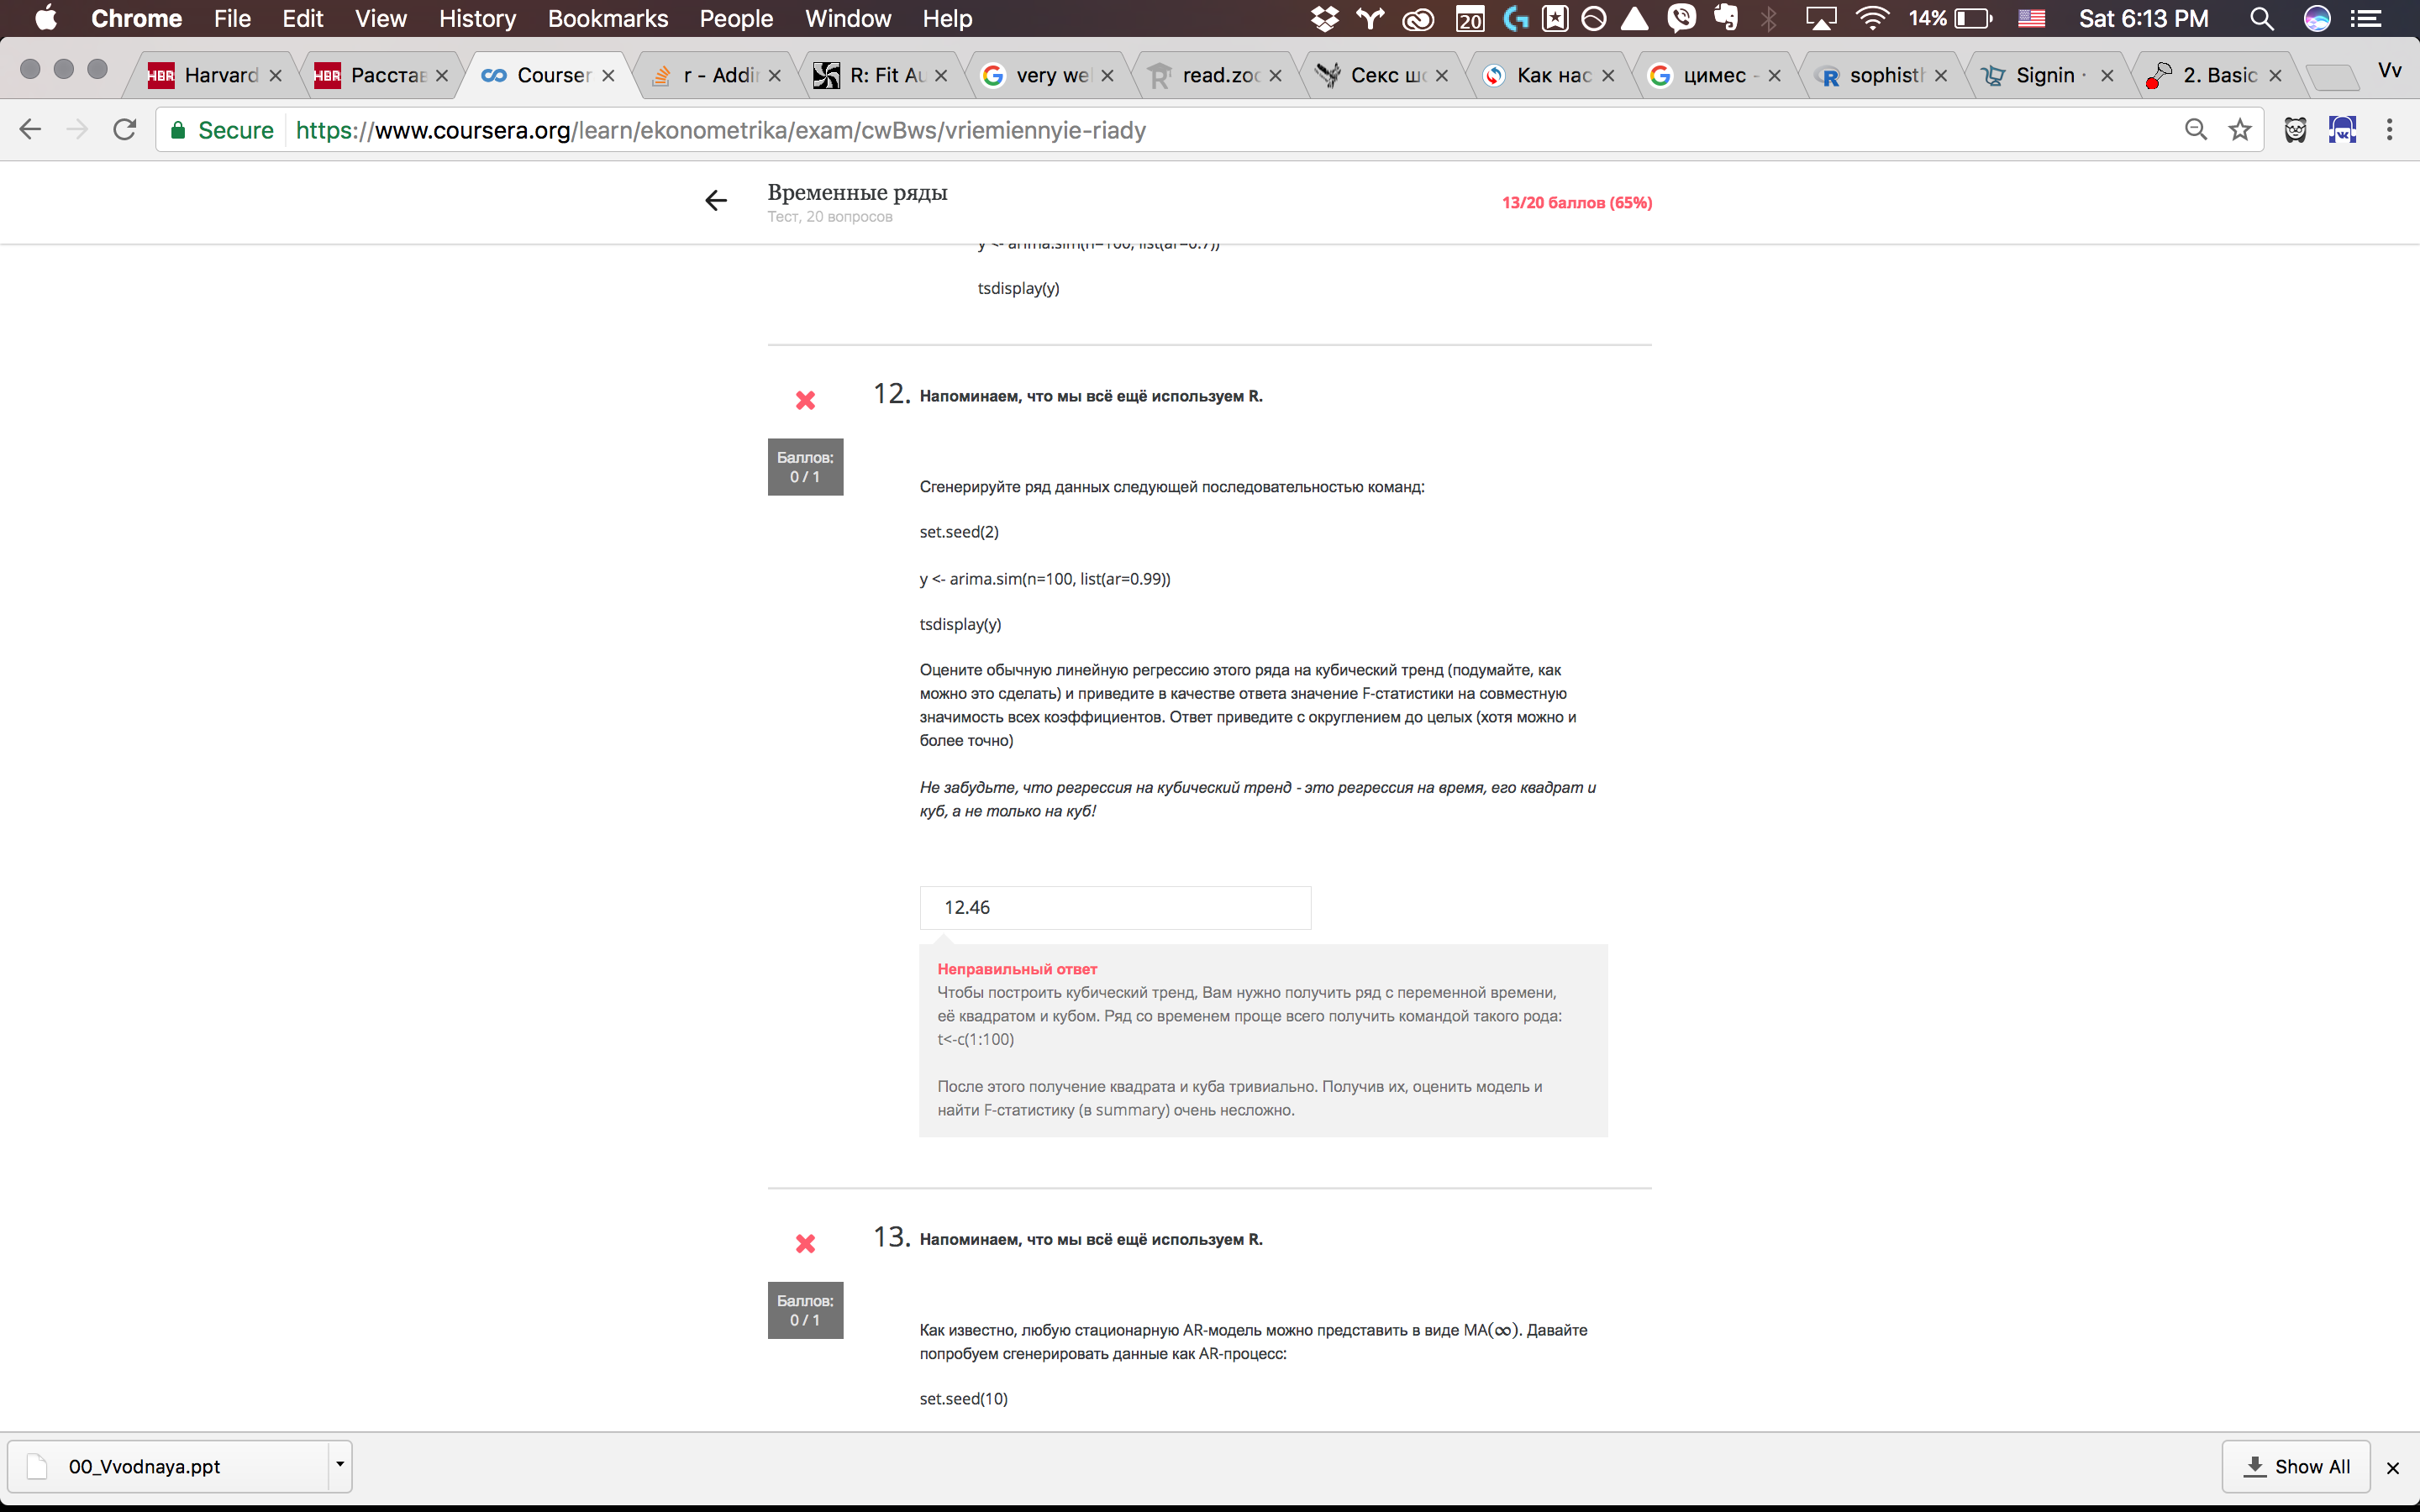2420x1512 pixels.
Task: Click Show All downloads button
Action: (x=2296, y=1466)
